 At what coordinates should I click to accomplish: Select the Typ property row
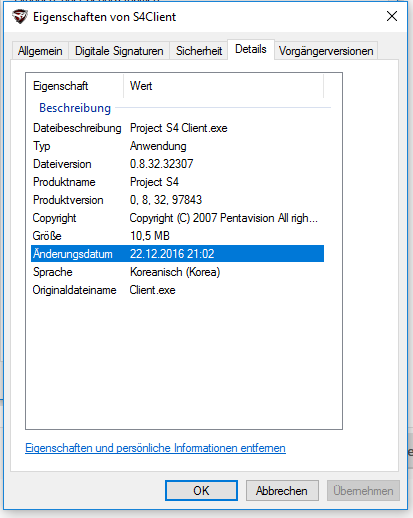(177, 146)
